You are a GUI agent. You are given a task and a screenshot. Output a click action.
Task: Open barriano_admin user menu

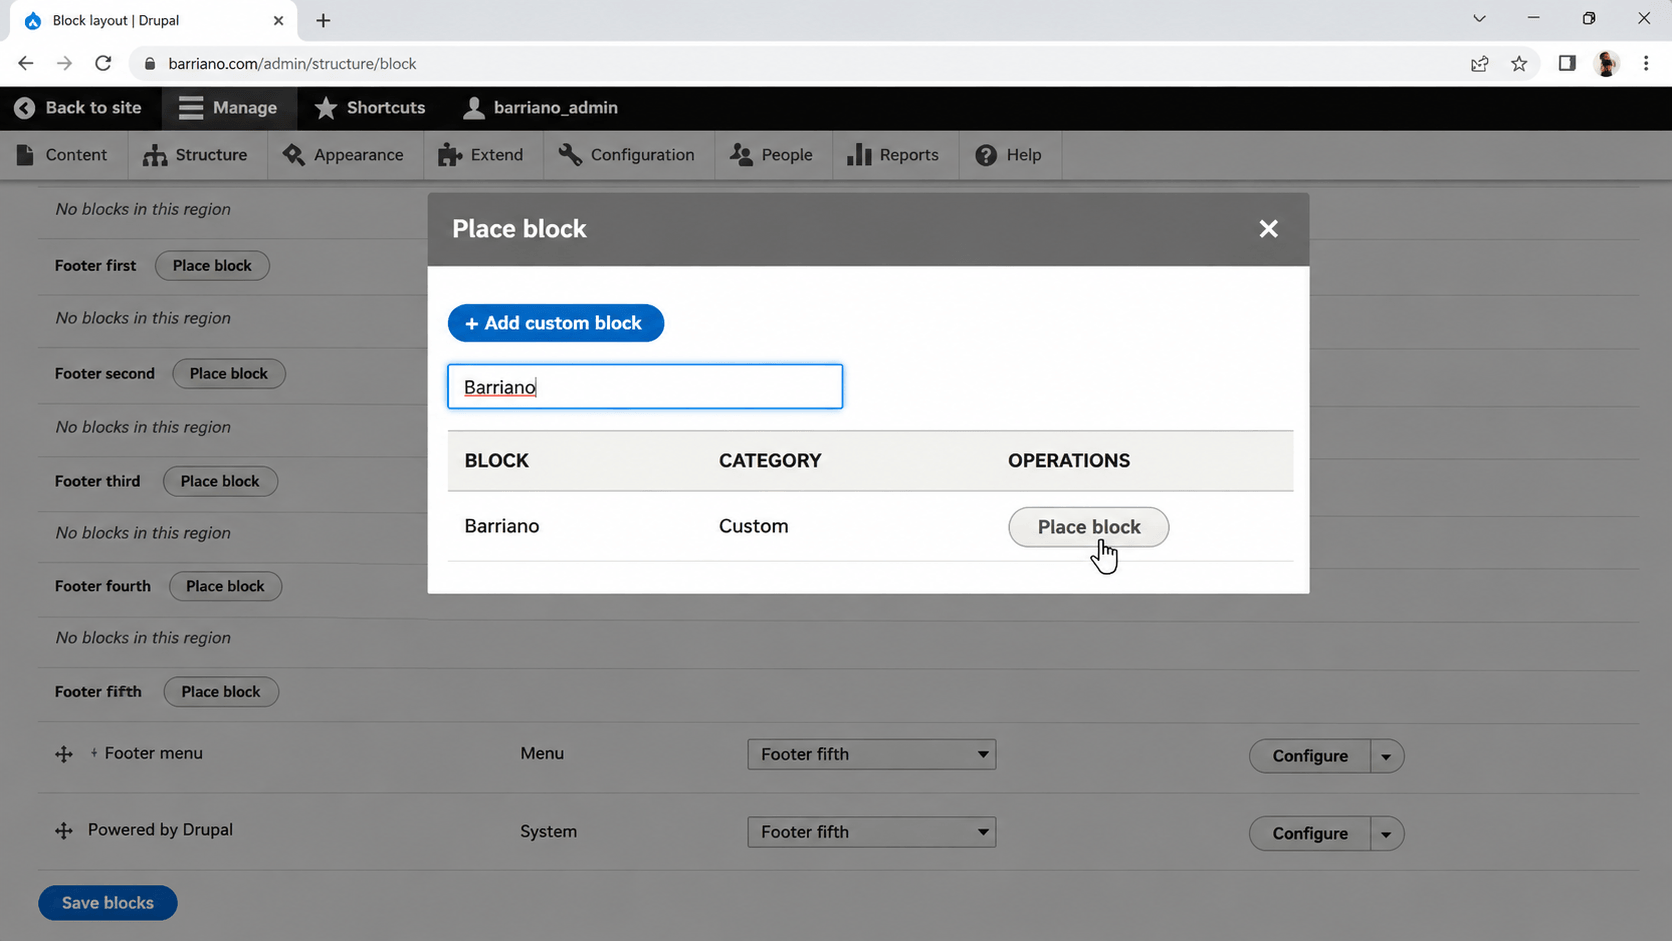[x=541, y=108]
